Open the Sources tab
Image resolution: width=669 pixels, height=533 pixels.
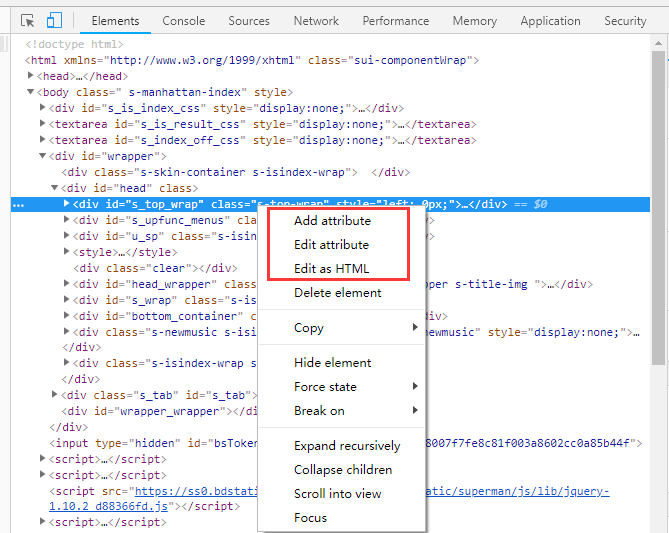pos(249,21)
